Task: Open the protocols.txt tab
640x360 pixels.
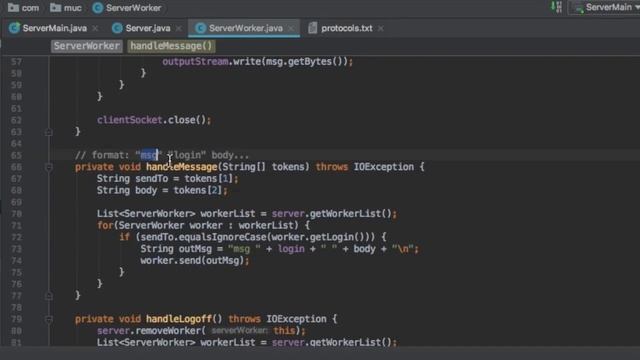Action: 347,28
